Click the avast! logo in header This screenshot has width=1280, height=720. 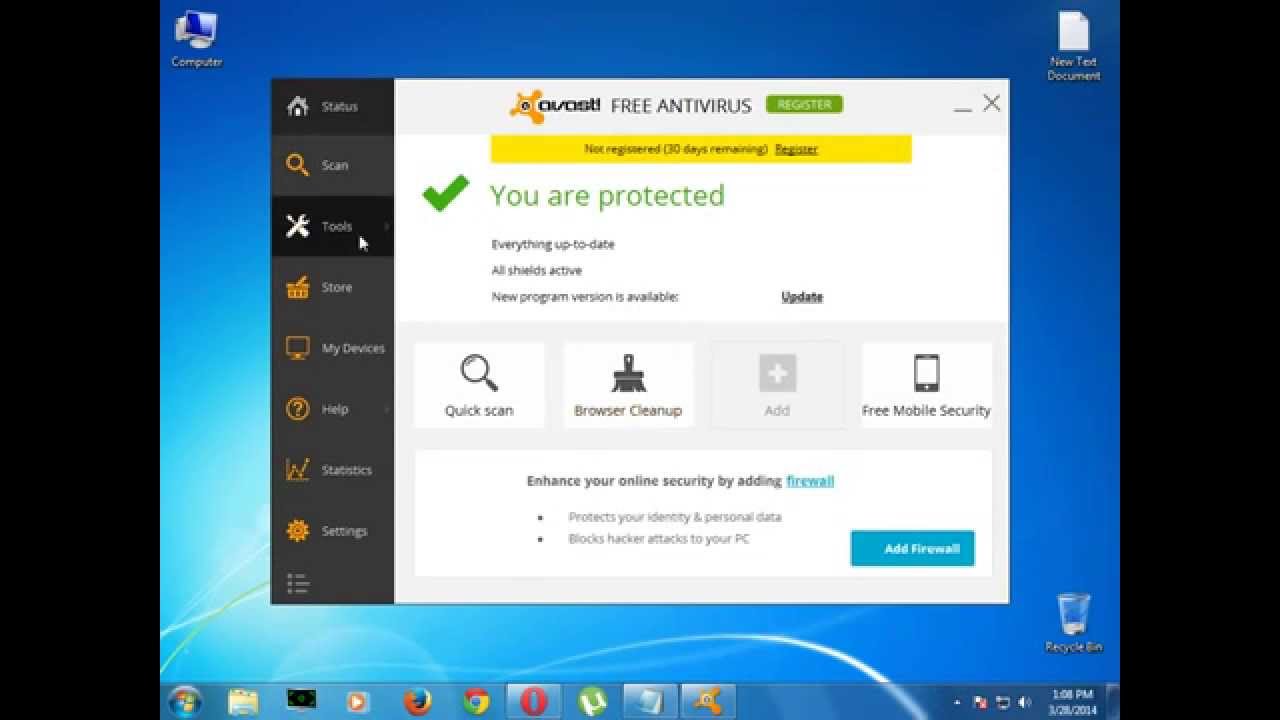(x=555, y=105)
